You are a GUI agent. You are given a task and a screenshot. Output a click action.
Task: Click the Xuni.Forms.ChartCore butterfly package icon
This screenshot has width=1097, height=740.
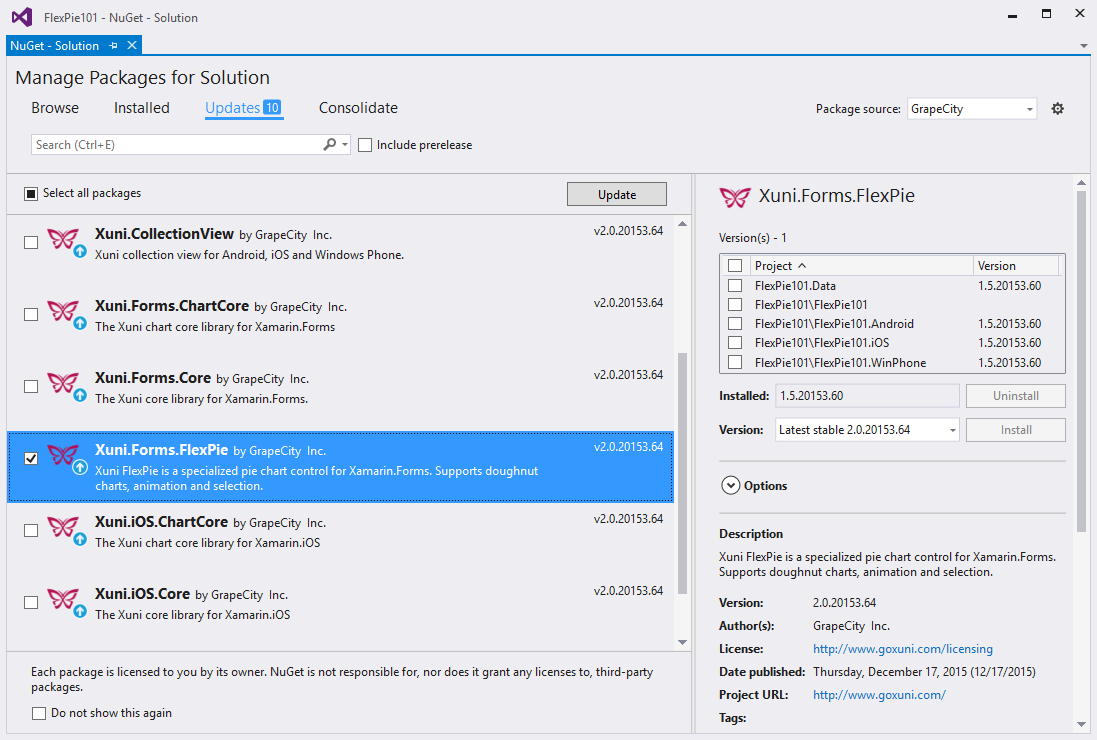tap(62, 311)
